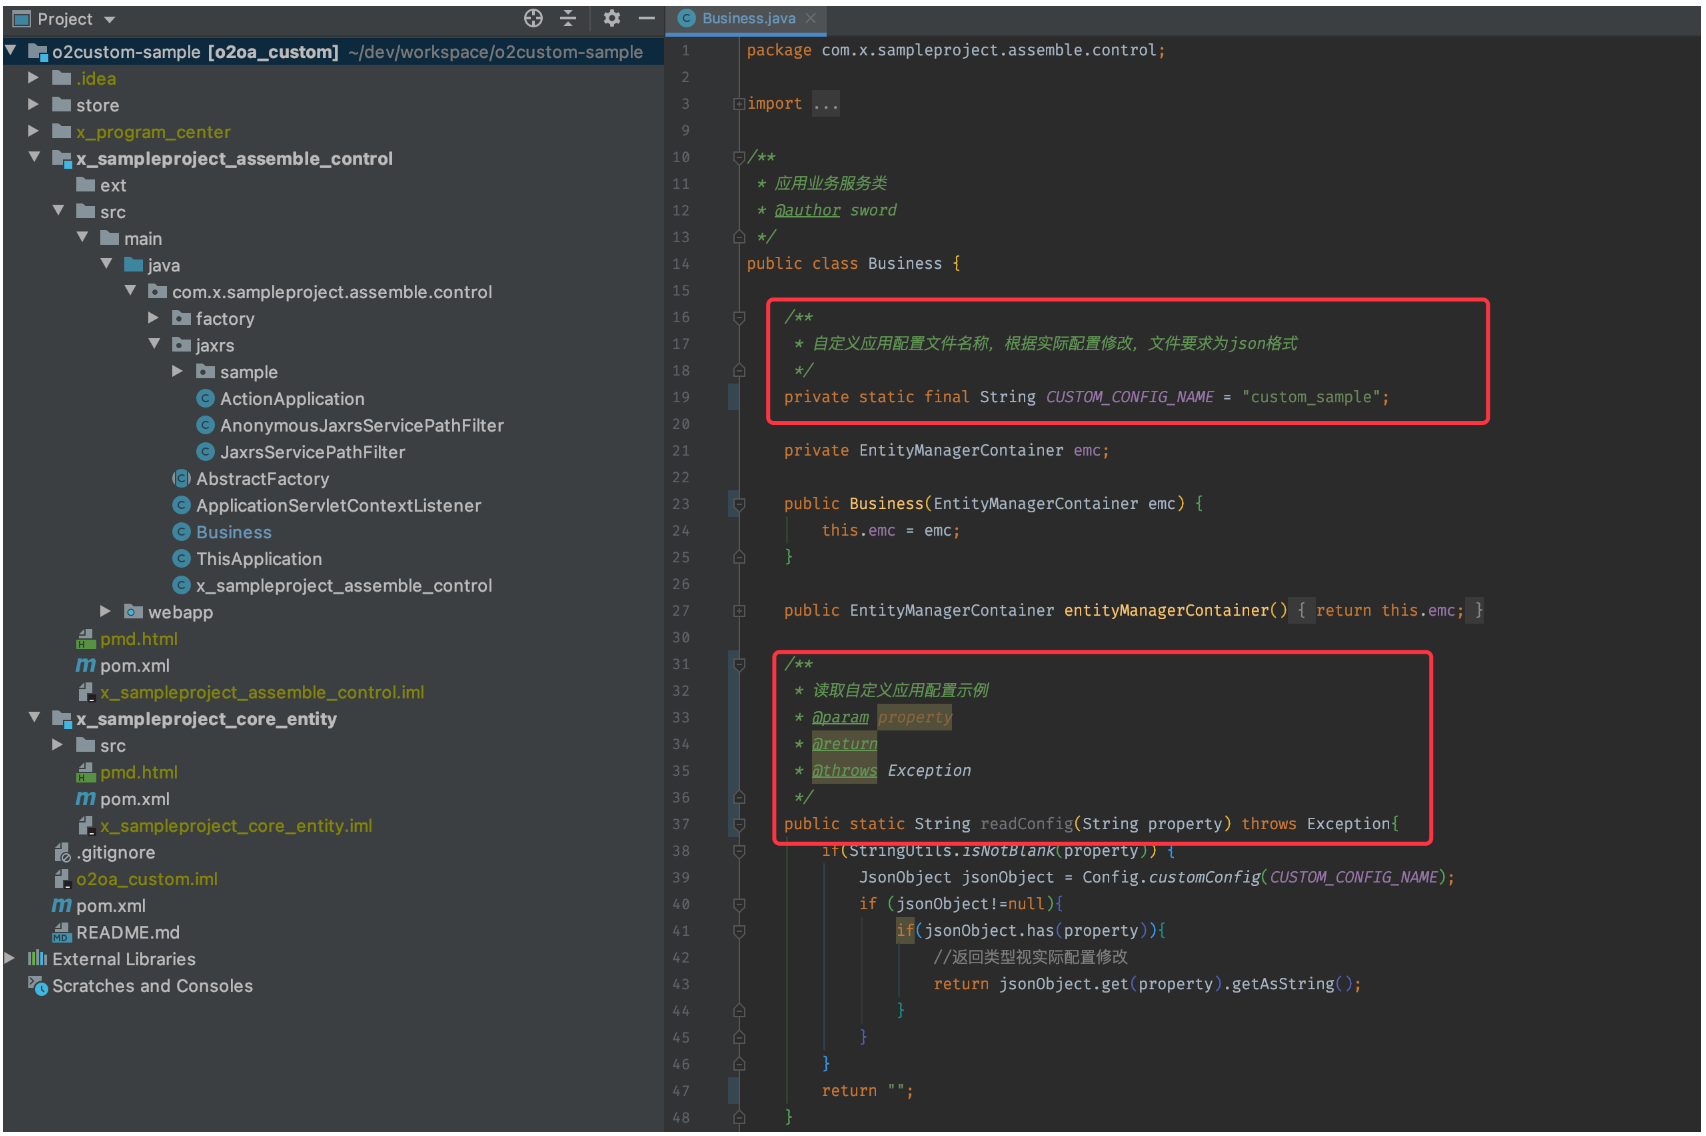Fold the import block at line 3
Image resolution: width=1706 pixels, height=1136 pixels.
coord(738,104)
